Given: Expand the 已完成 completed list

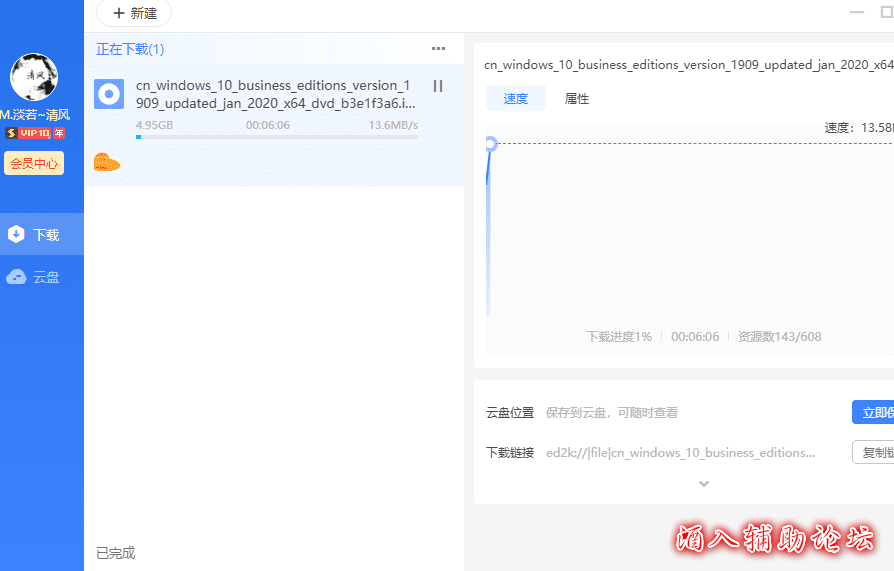Looking at the screenshot, I should coord(116,553).
